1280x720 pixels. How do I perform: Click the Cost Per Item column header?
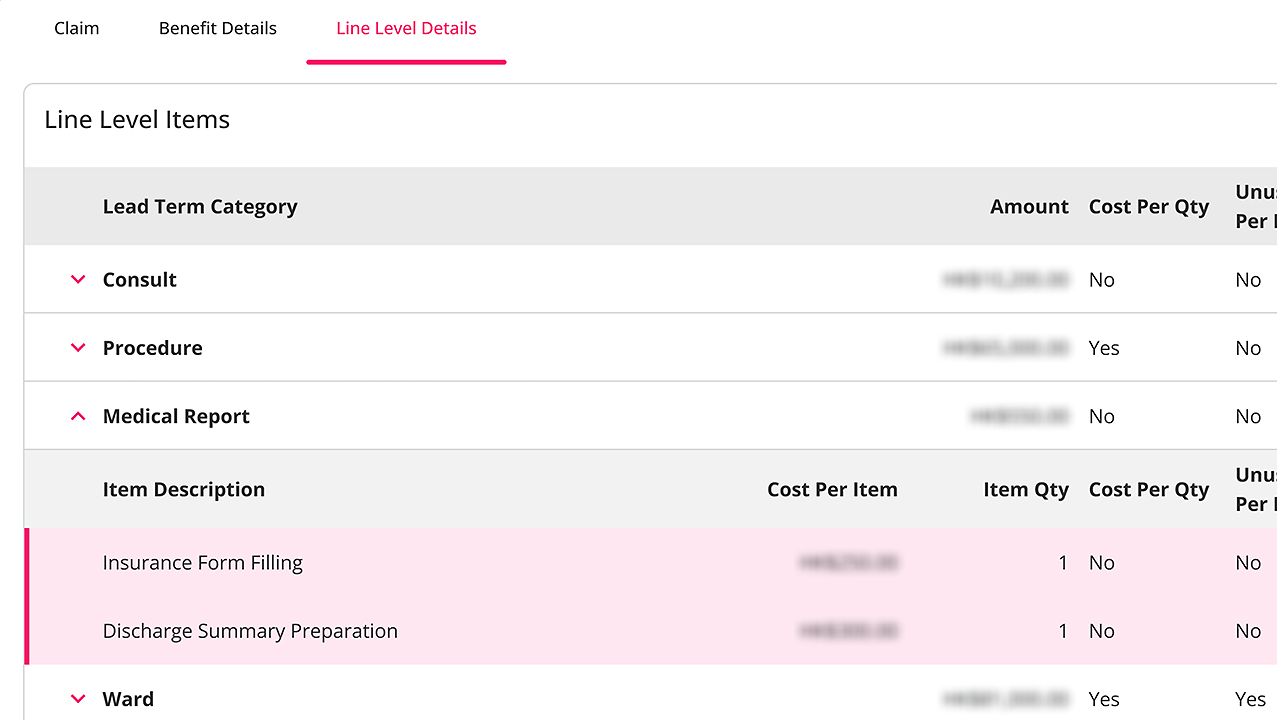coord(832,490)
